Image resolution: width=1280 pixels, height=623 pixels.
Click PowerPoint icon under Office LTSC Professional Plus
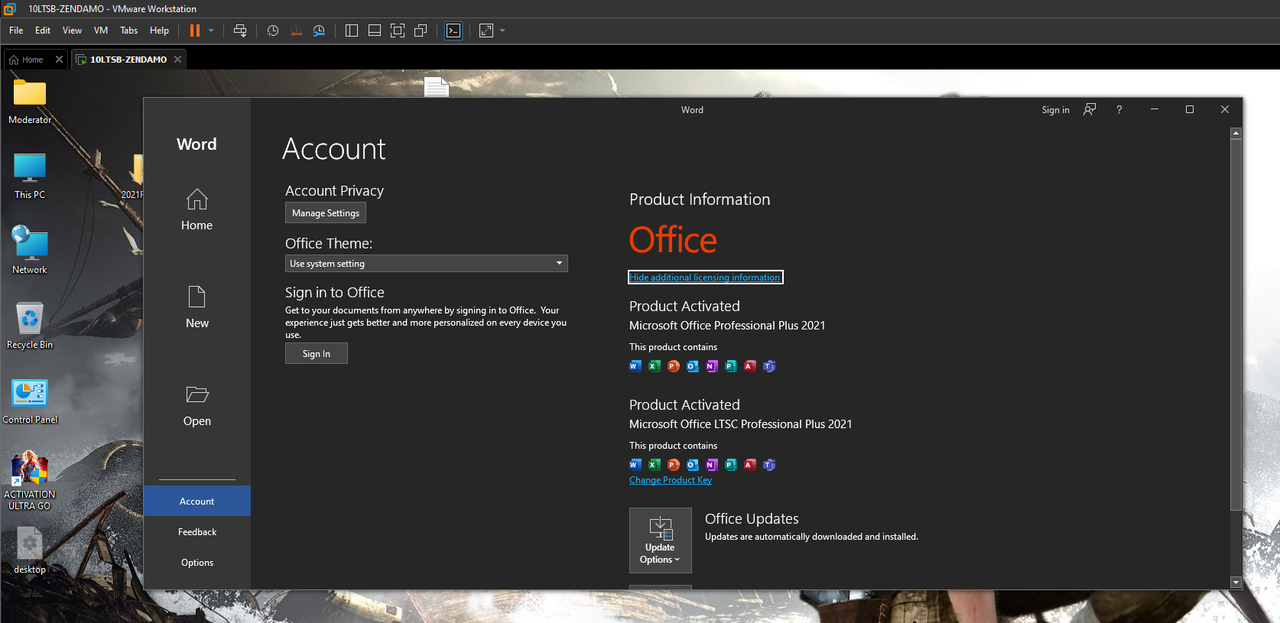coord(673,465)
